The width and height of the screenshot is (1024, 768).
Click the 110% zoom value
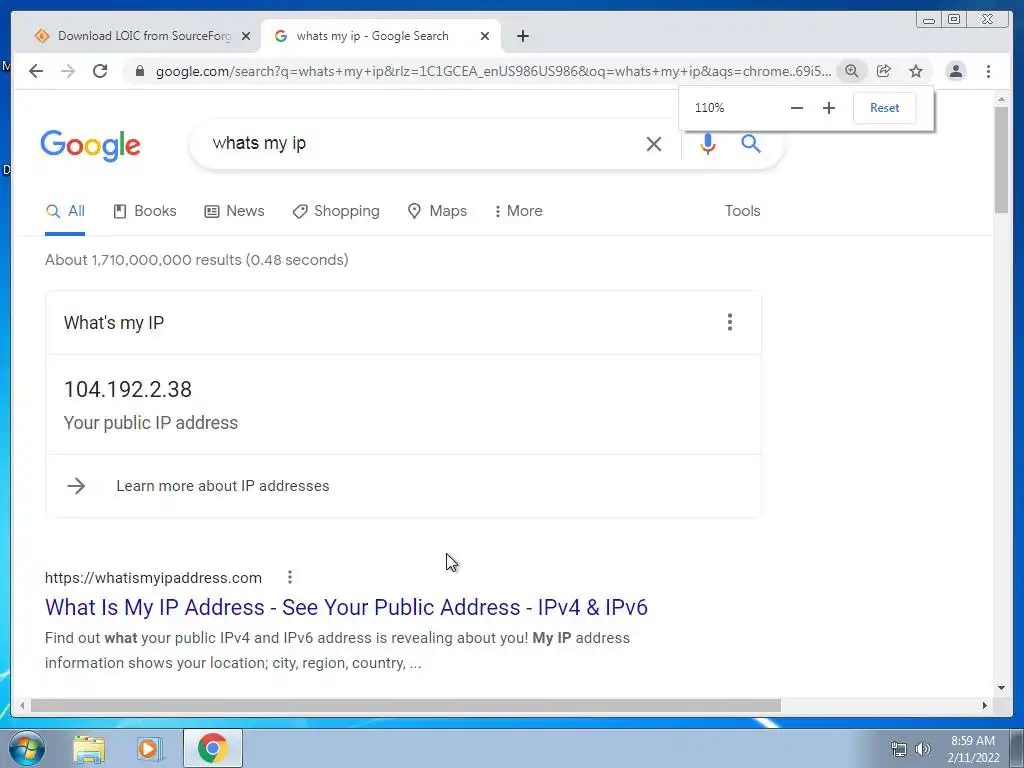[x=709, y=108]
